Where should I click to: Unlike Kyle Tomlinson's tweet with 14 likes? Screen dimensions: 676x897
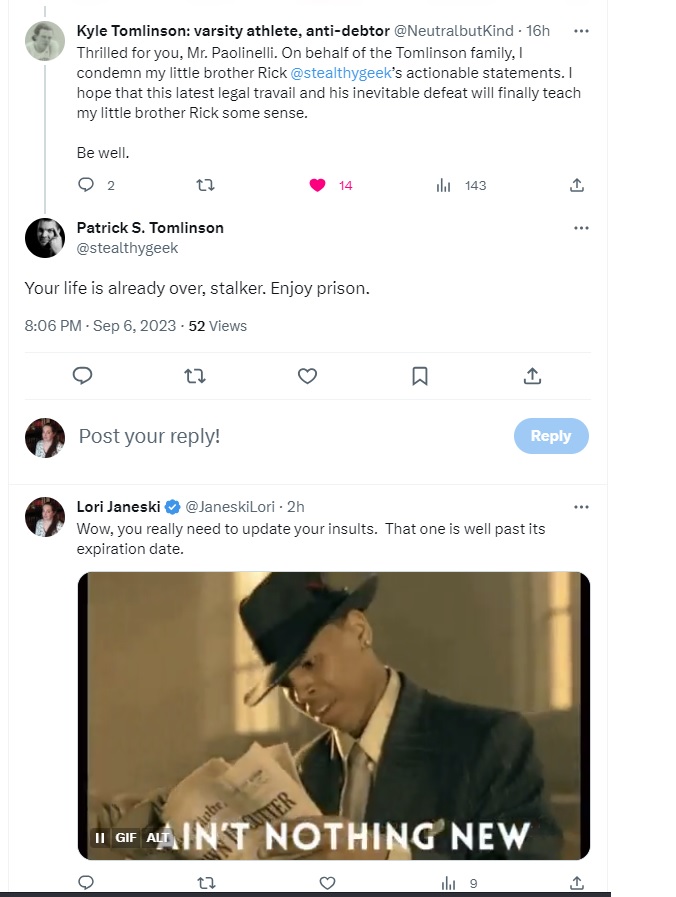tap(318, 185)
